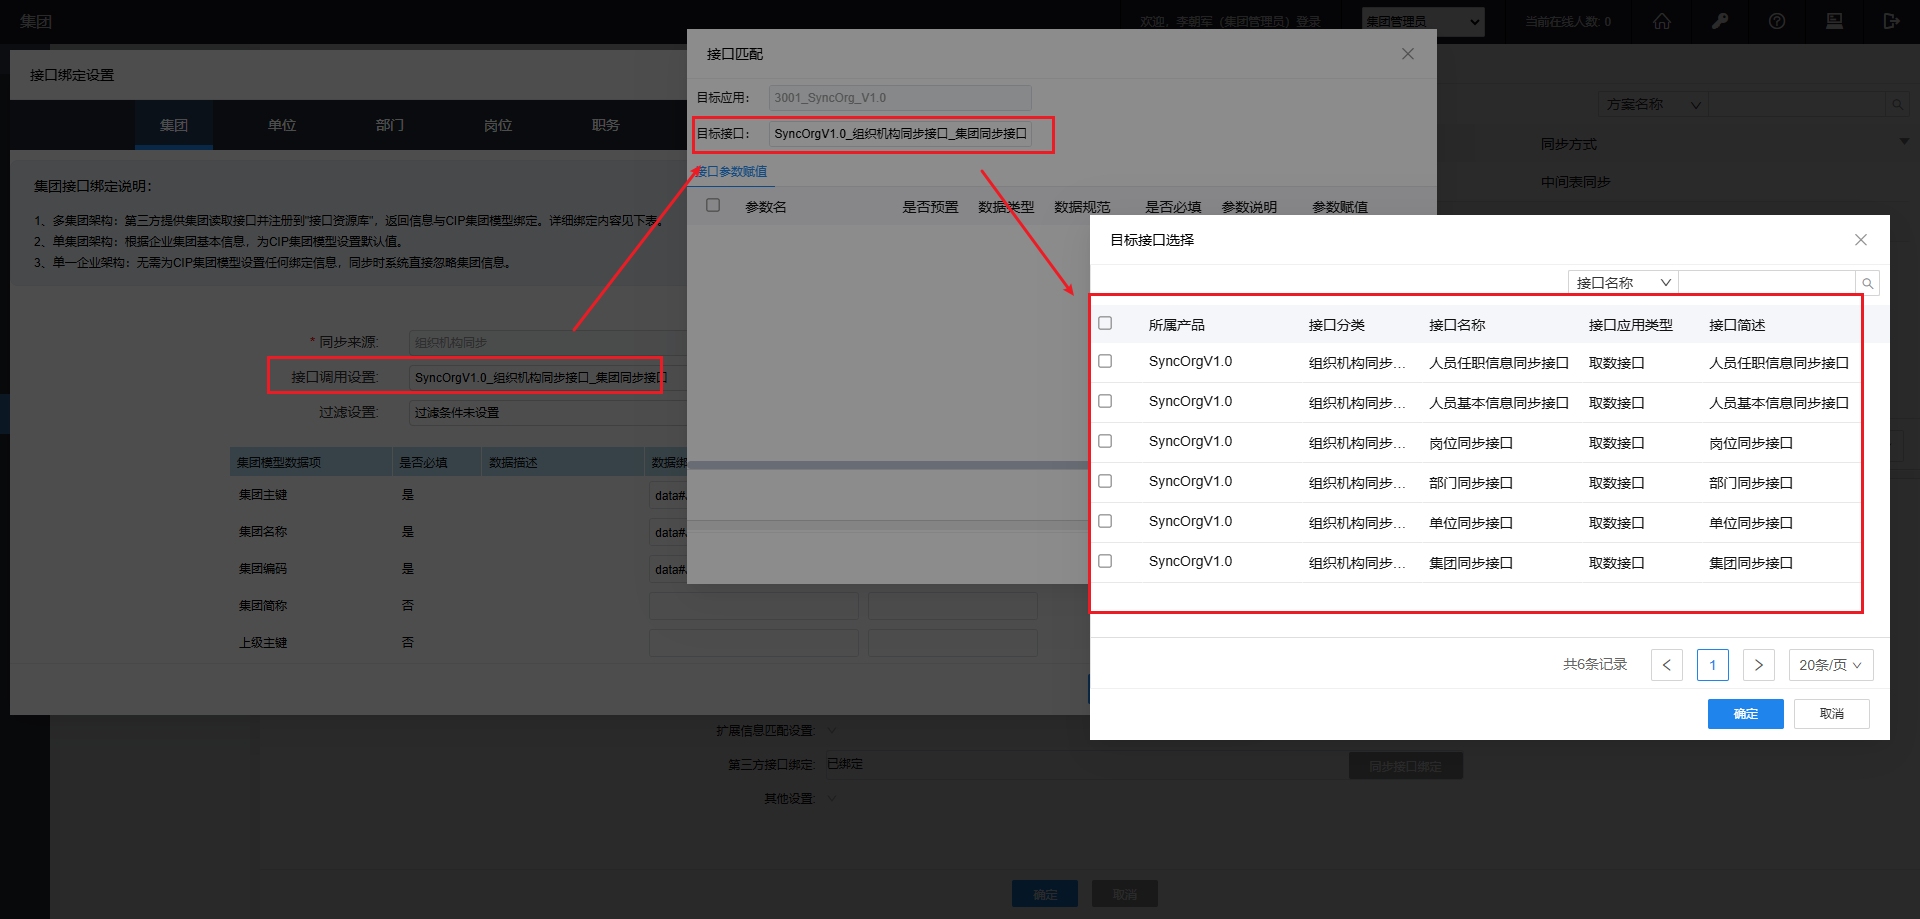Click 岗位同步接口 in 接口名称 column
The height and width of the screenshot is (919, 1920).
(1471, 443)
